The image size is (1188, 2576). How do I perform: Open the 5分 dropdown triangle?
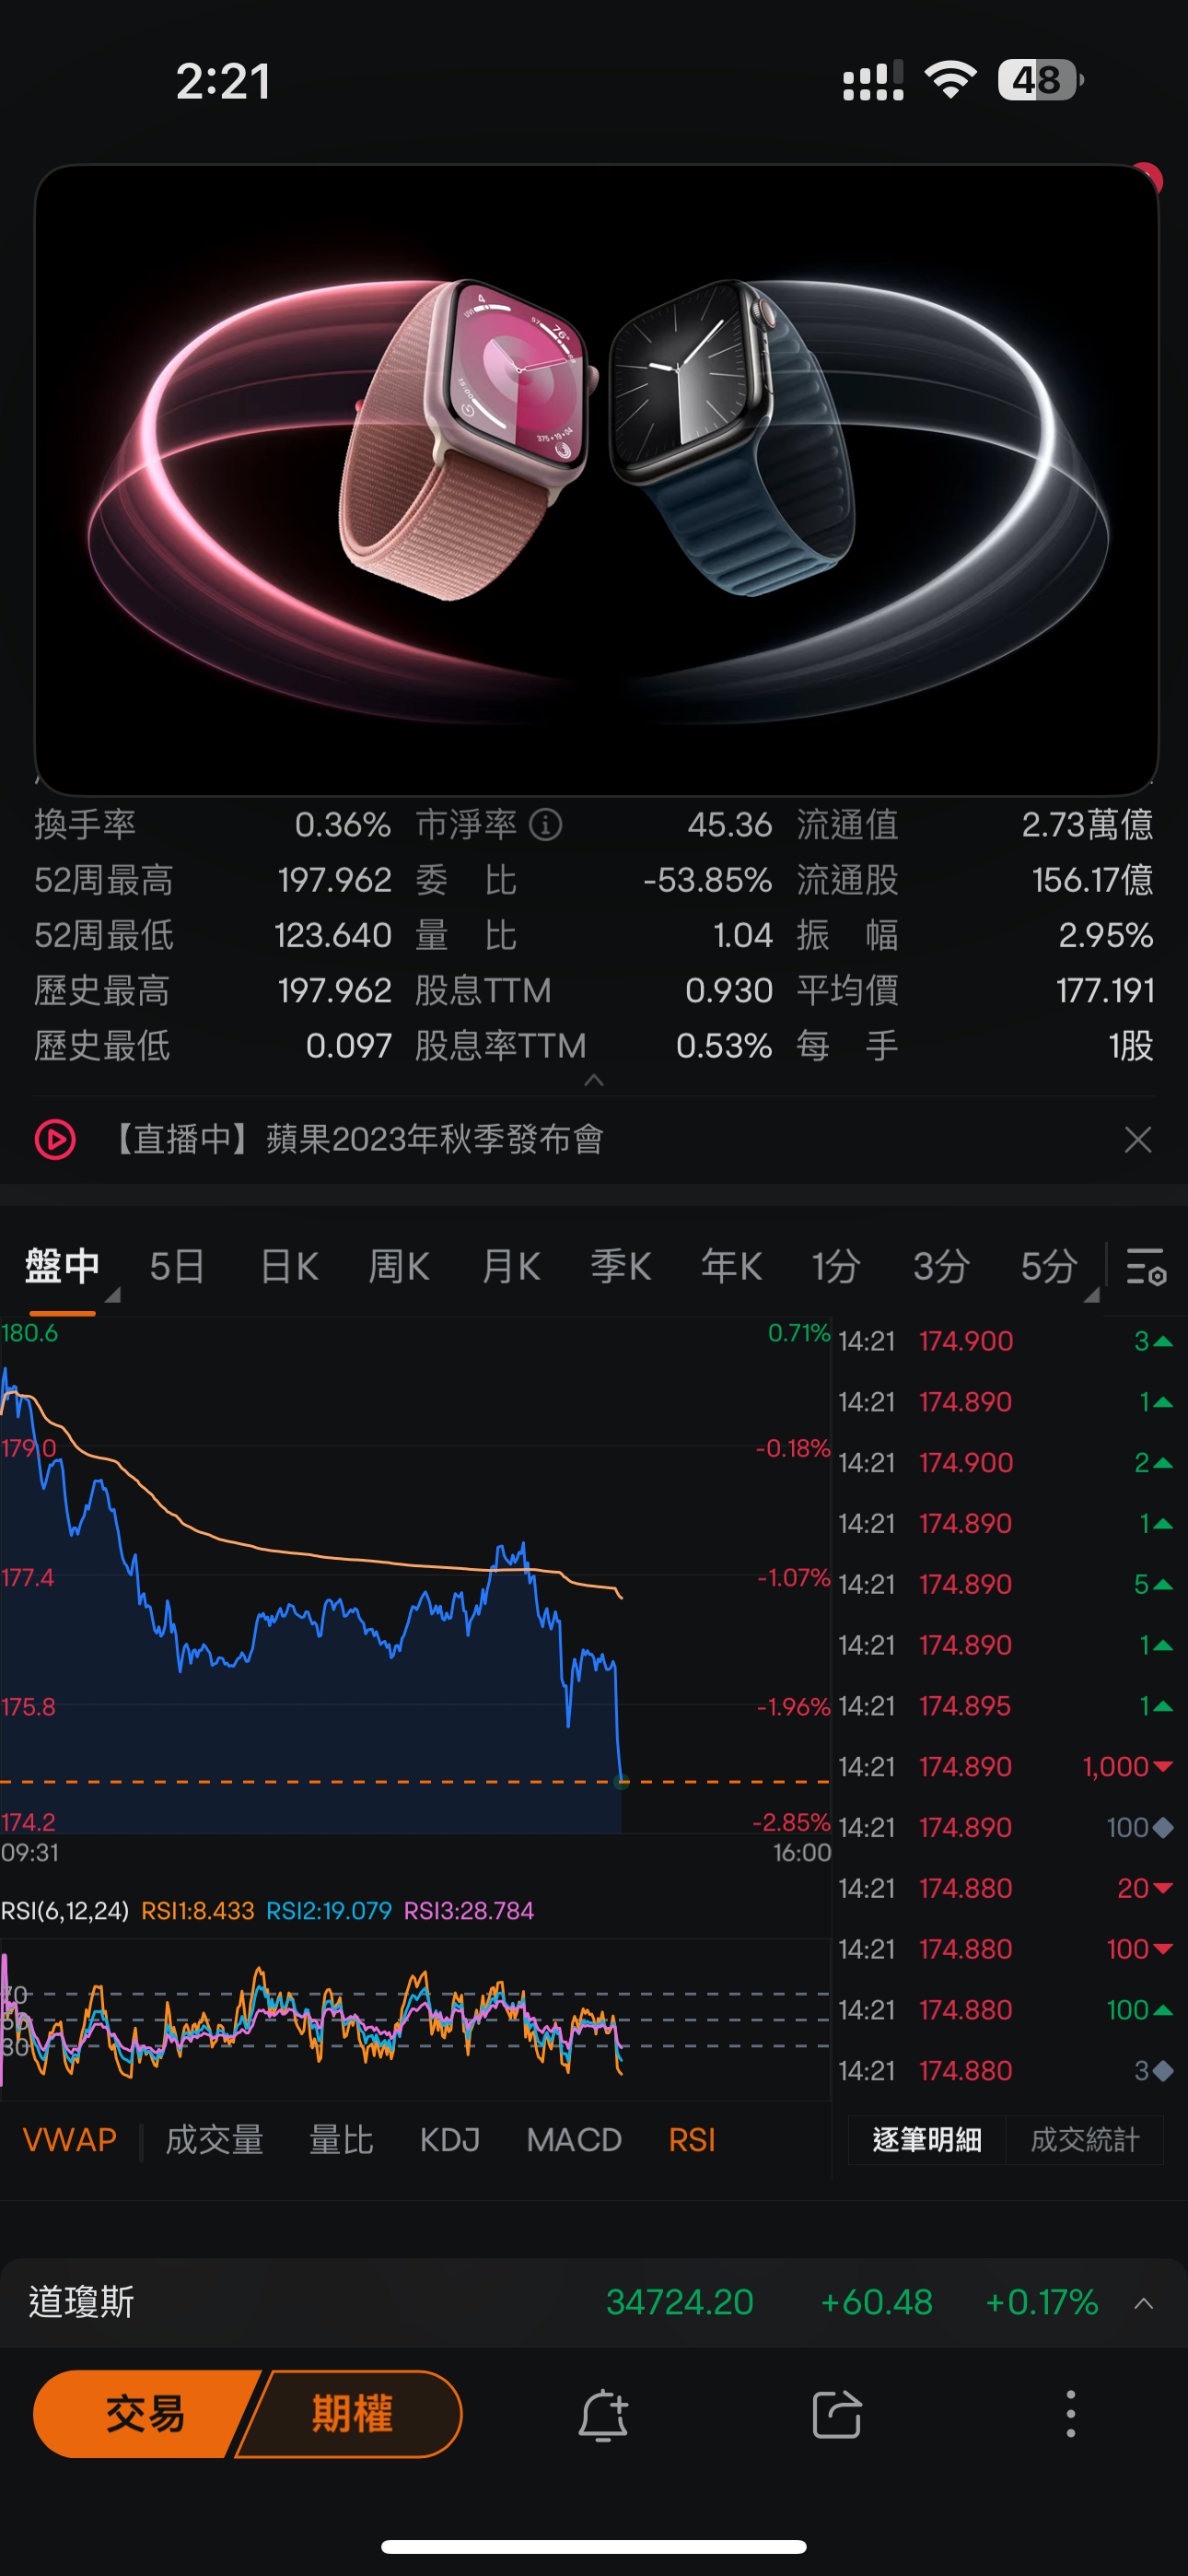click(x=1091, y=1295)
